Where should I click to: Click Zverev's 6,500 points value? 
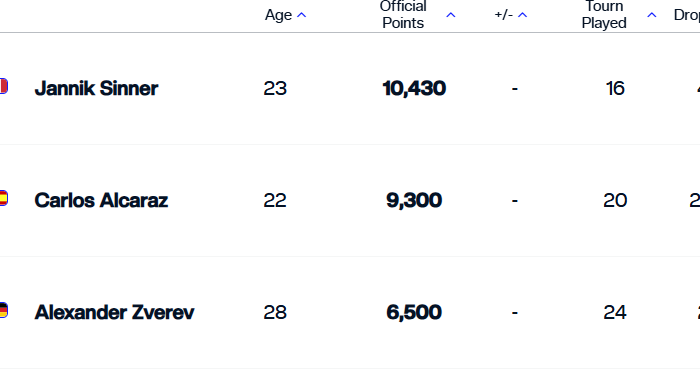point(414,312)
